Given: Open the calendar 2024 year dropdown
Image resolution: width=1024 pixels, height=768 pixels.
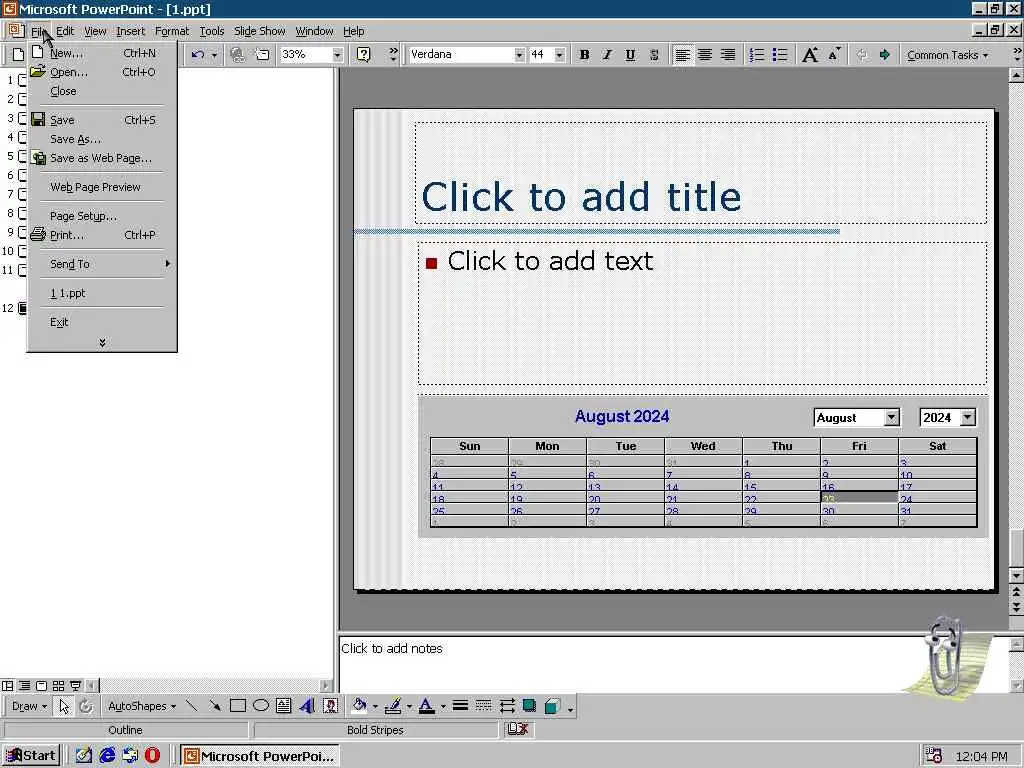Looking at the screenshot, I should (968, 417).
